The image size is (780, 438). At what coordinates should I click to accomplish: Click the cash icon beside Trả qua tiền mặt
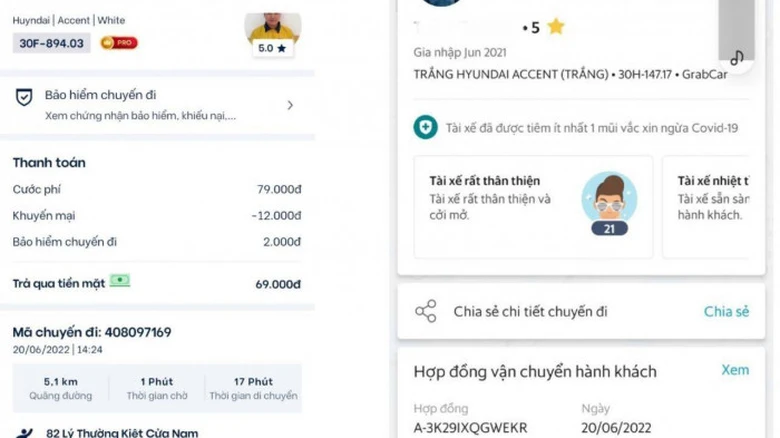[120, 281]
